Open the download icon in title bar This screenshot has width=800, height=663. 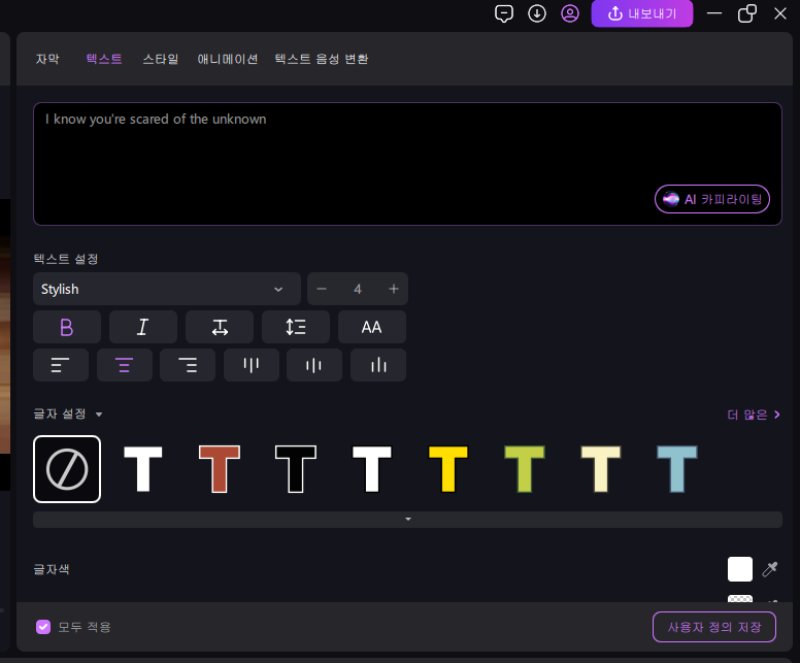(x=537, y=13)
